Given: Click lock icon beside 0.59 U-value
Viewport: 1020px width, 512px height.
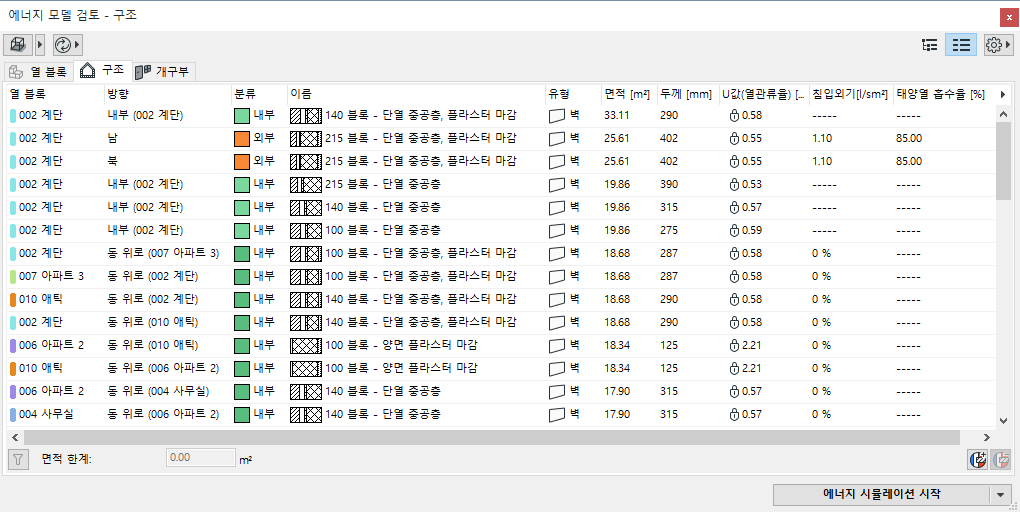Looking at the screenshot, I should coord(734,230).
